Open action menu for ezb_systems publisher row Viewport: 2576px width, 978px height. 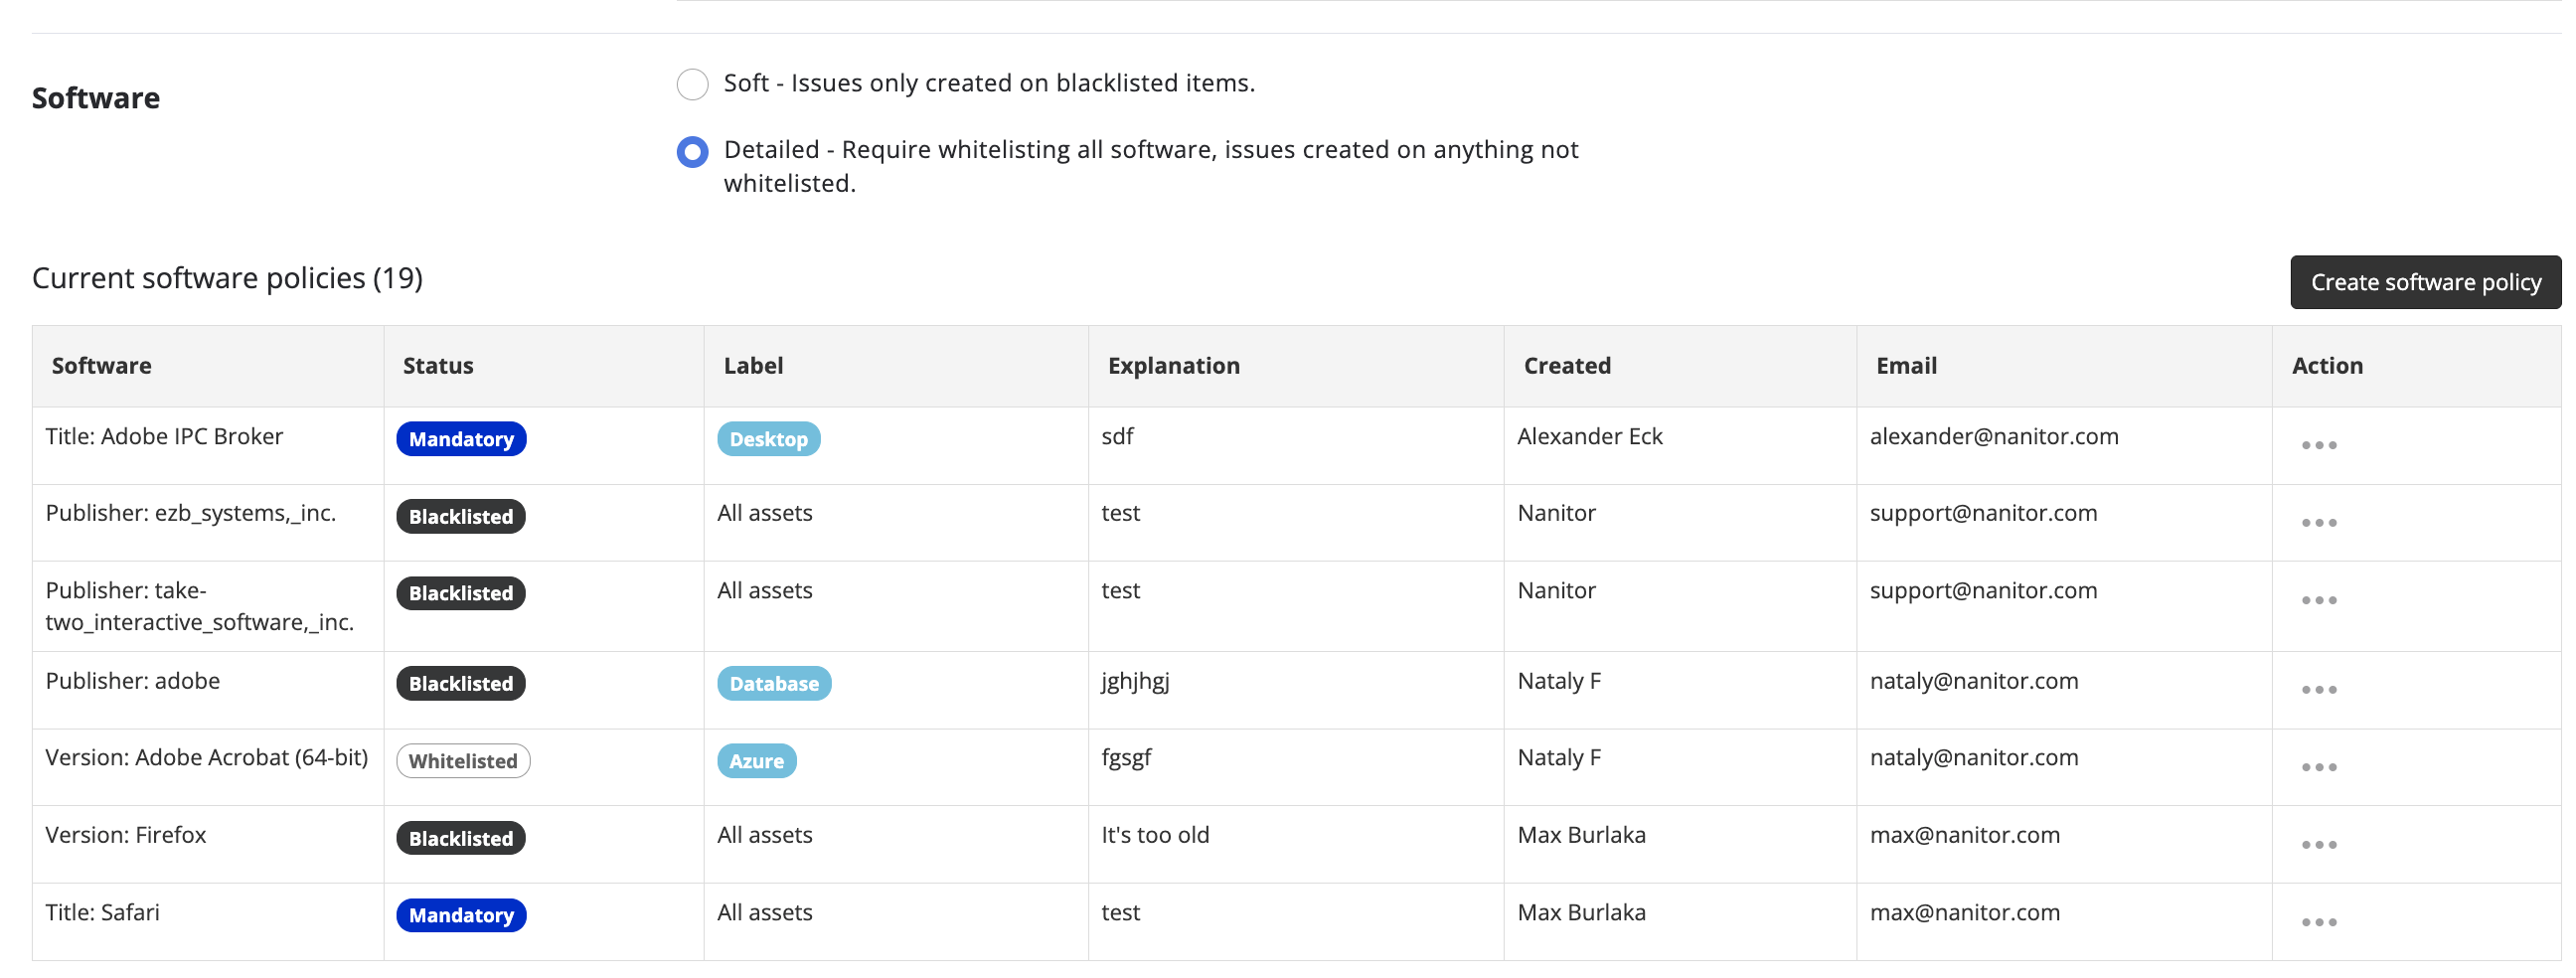pos(2318,523)
